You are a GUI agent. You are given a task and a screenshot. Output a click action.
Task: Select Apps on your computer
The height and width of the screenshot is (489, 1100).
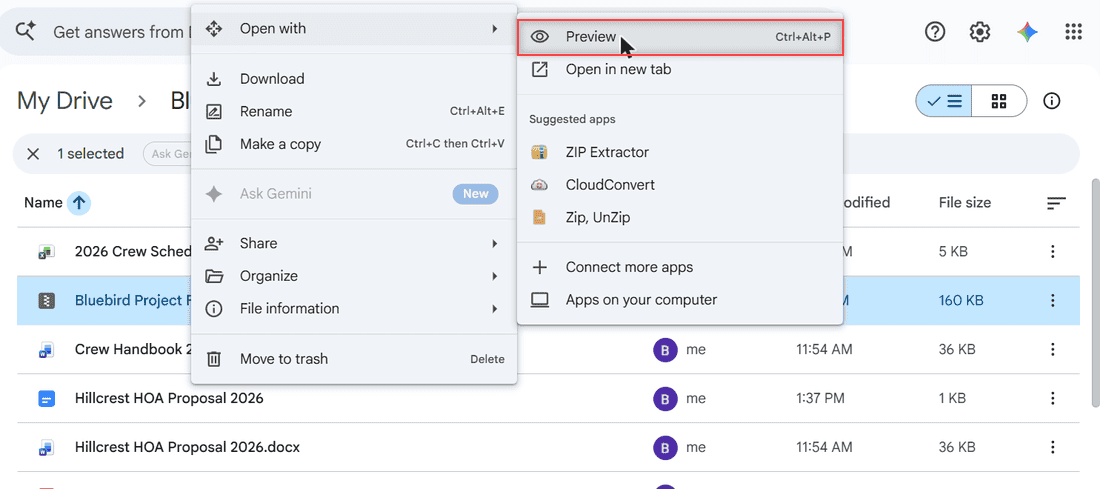pyautogui.click(x=680, y=300)
